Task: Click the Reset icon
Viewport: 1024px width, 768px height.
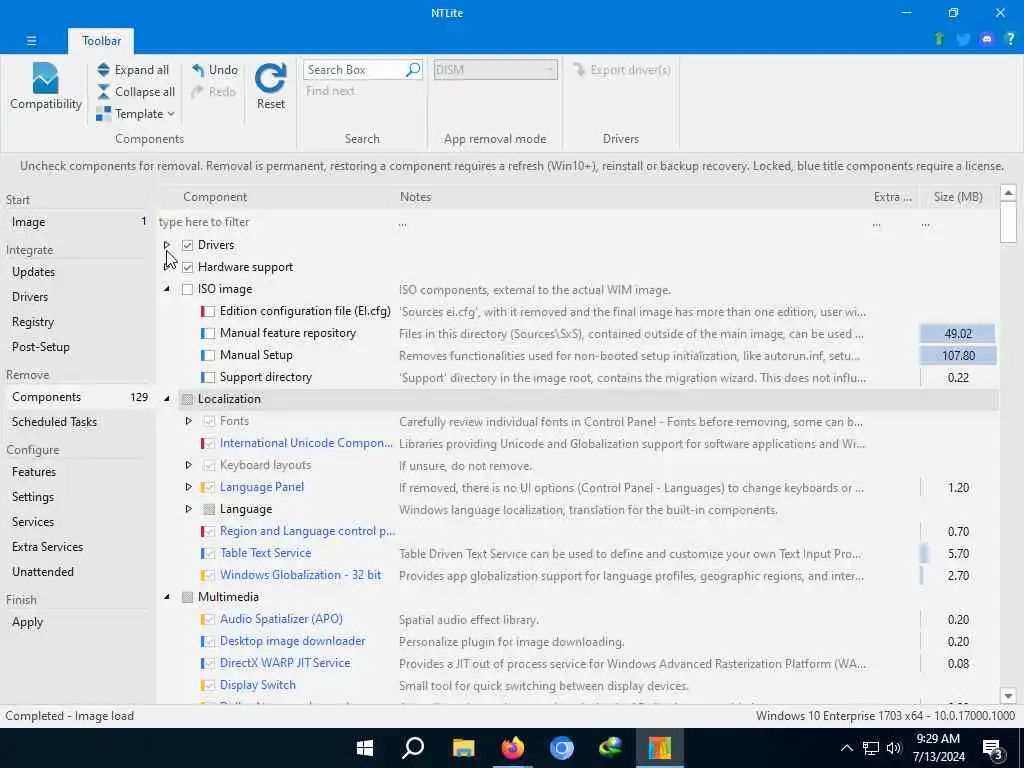Action: [x=270, y=78]
